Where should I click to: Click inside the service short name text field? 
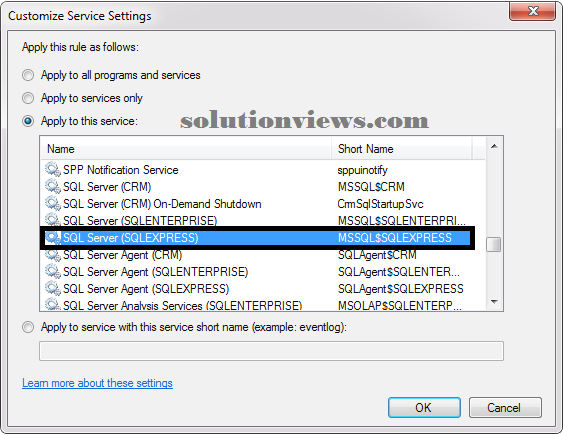[271, 351]
